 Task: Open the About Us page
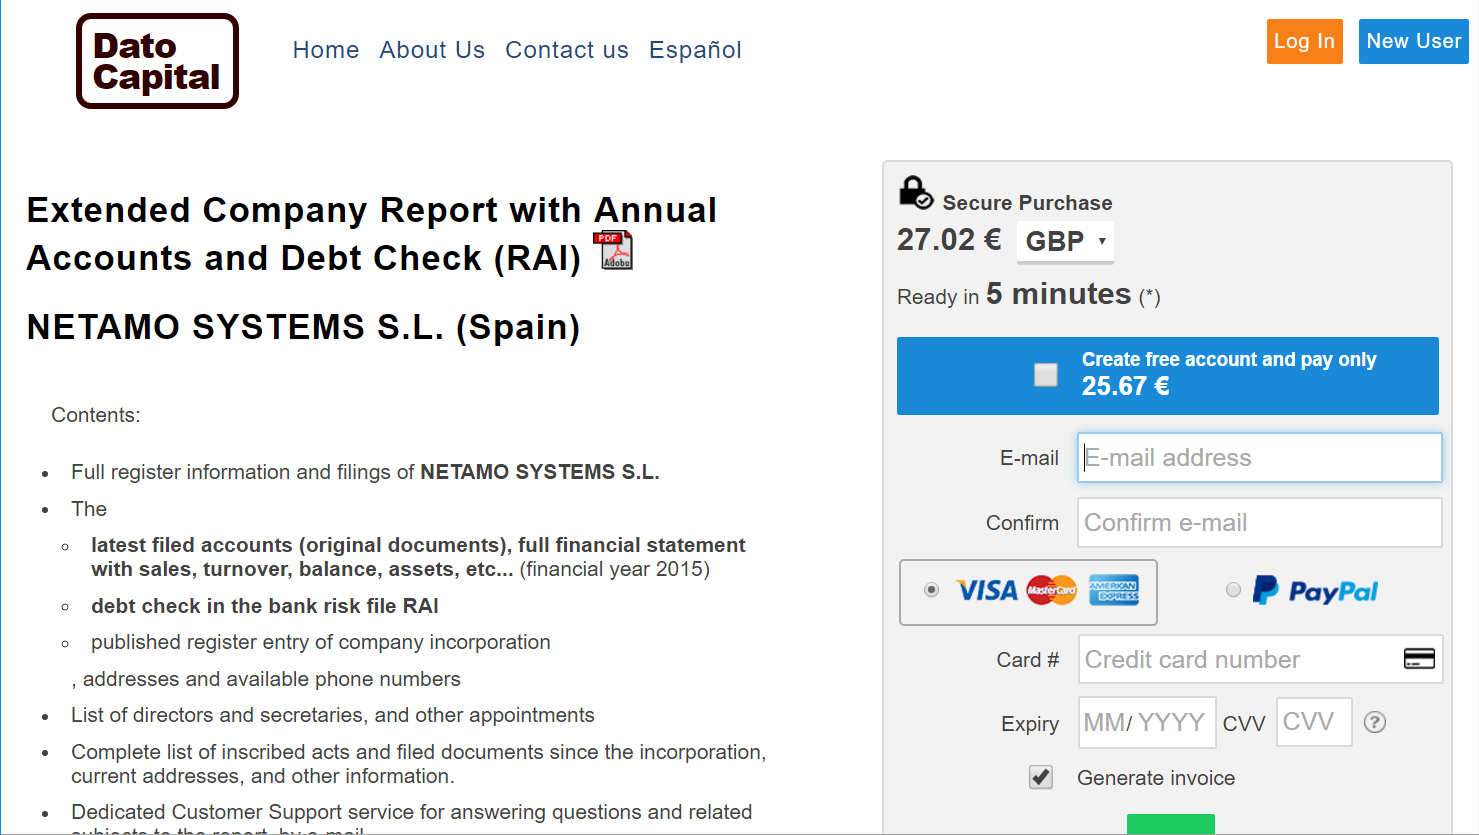(x=432, y=50)
